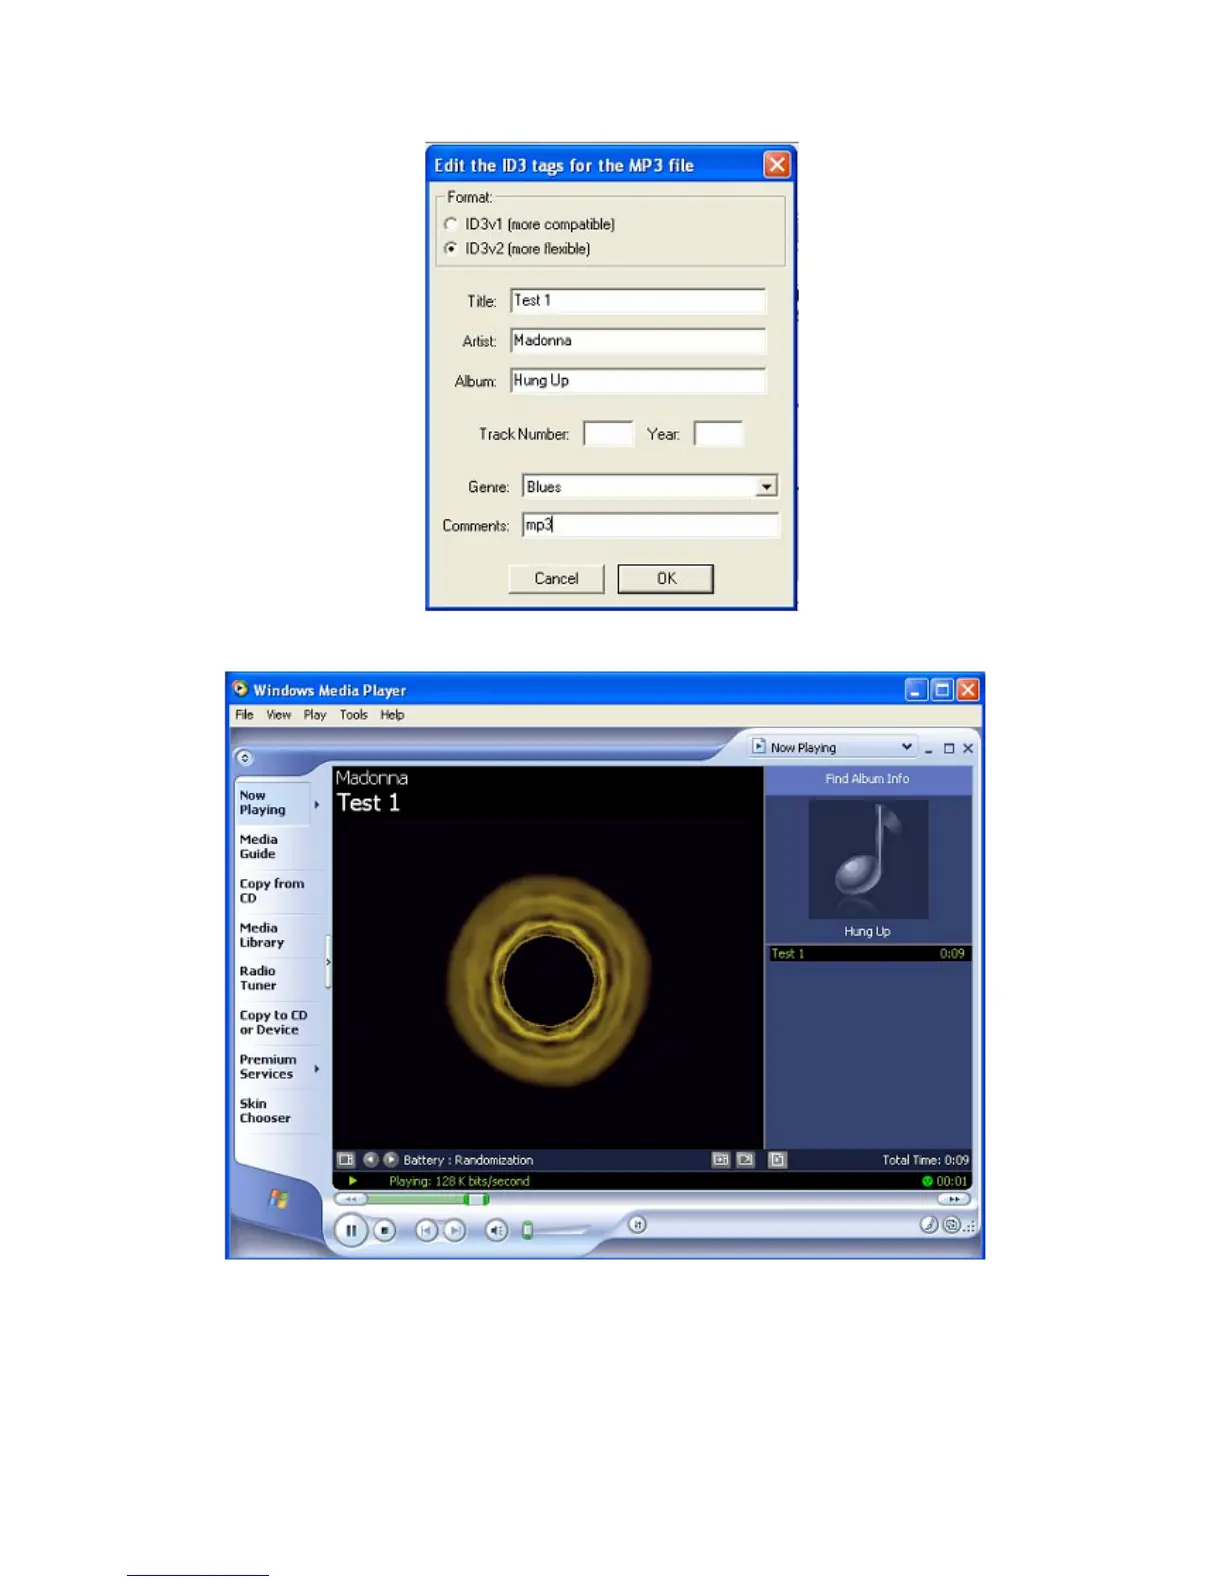Pause playback in Windows Media Player
This screenshot has width=1224, height=1584.
coord(351,1230)
